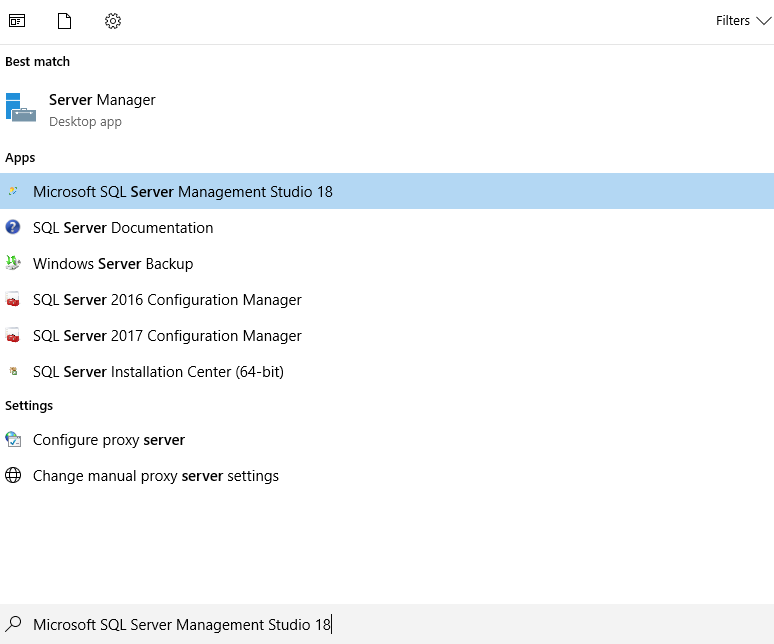Image resolution: width=774 pixels, height=644 pixels.
Task: Click Configure proxy server icon
Action: point(13,439)
